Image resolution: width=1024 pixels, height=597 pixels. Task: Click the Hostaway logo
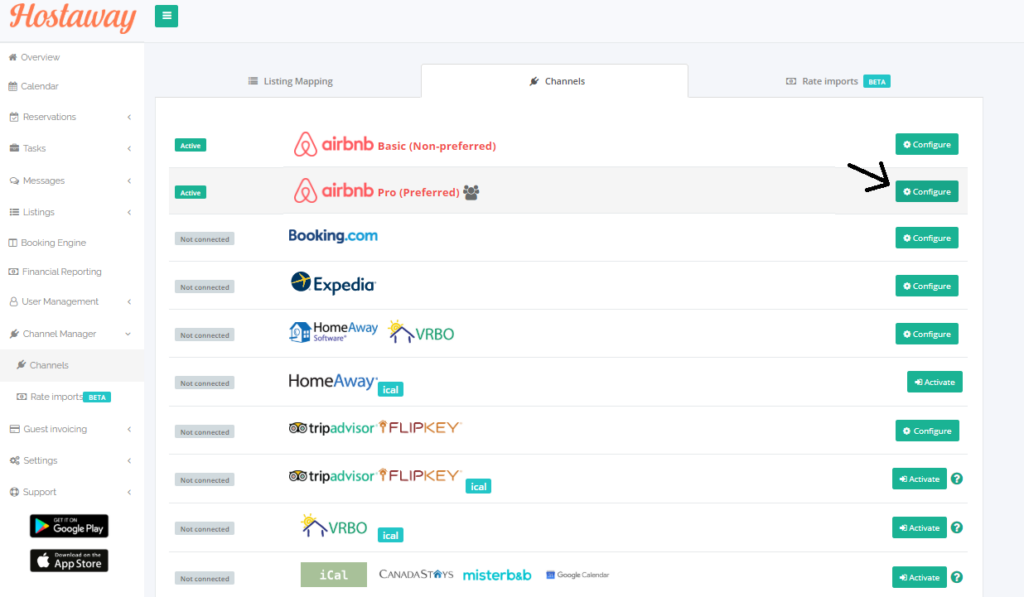[72, 17]
